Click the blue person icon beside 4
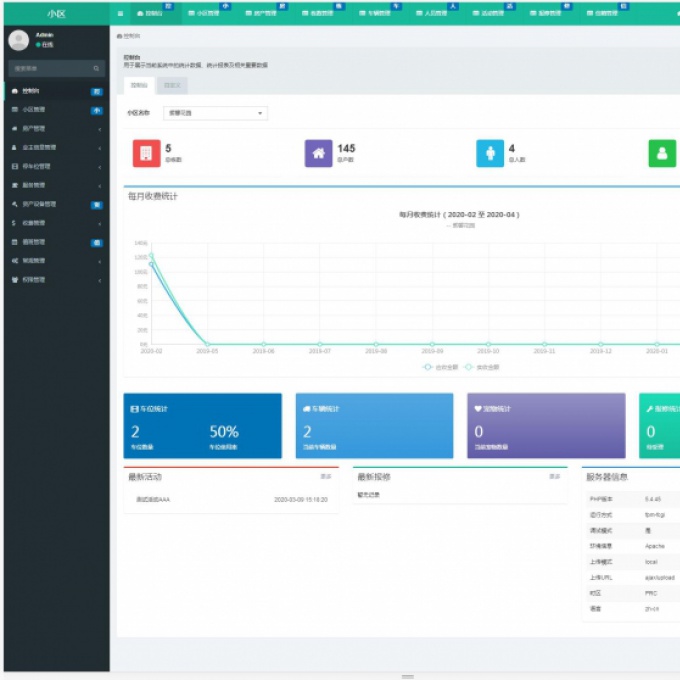680x680 pixels. (490, 153)
